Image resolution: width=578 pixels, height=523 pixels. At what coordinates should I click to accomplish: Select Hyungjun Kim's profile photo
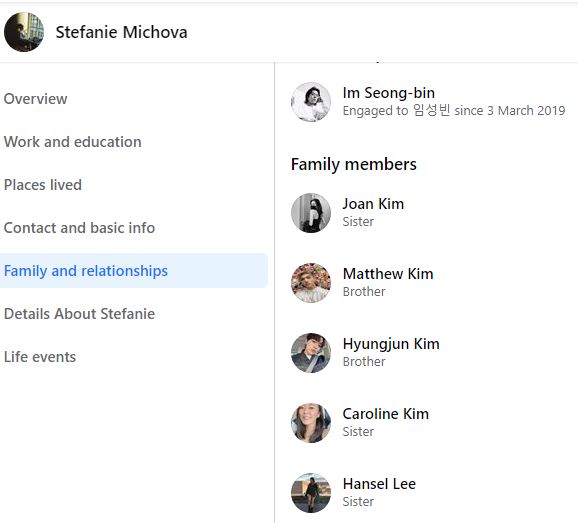311,353
